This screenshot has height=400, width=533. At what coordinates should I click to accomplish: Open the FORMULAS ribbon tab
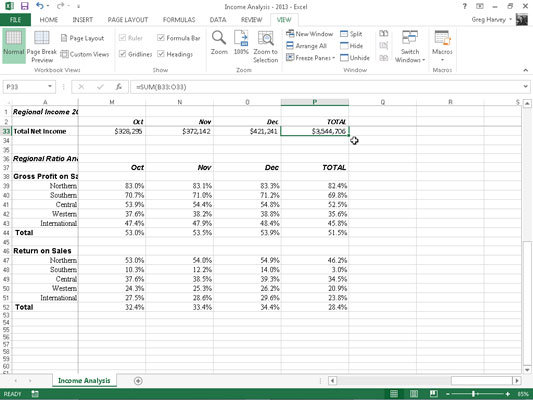coord(179,20)
